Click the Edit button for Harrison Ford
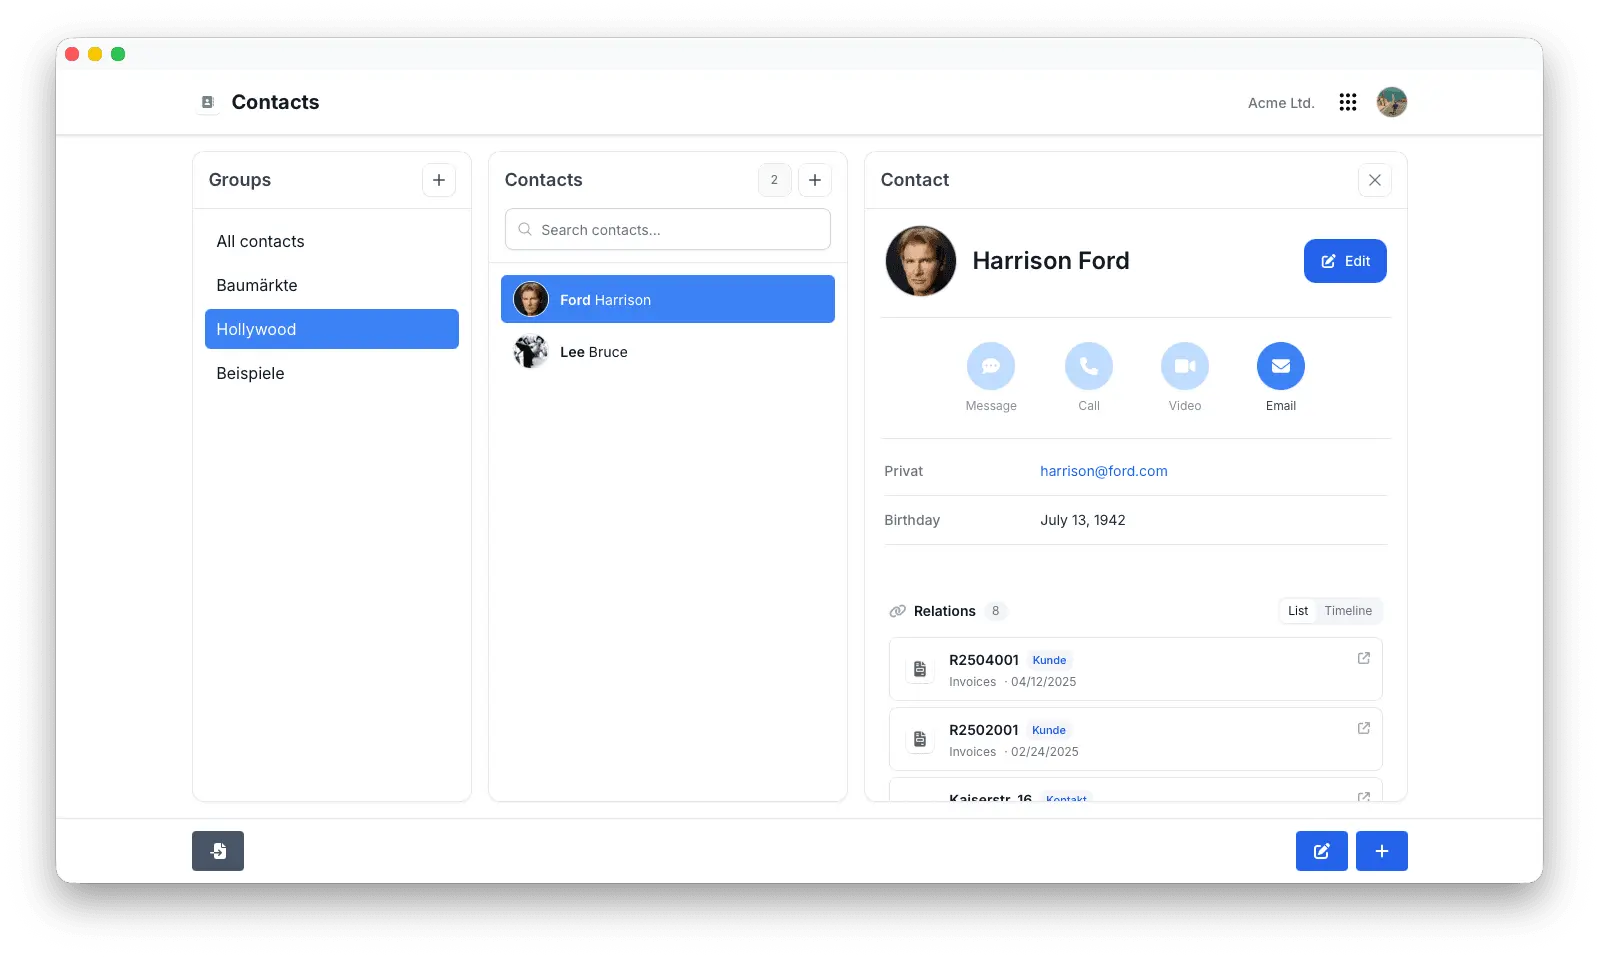1599x957 pixels. [1345, 261]
